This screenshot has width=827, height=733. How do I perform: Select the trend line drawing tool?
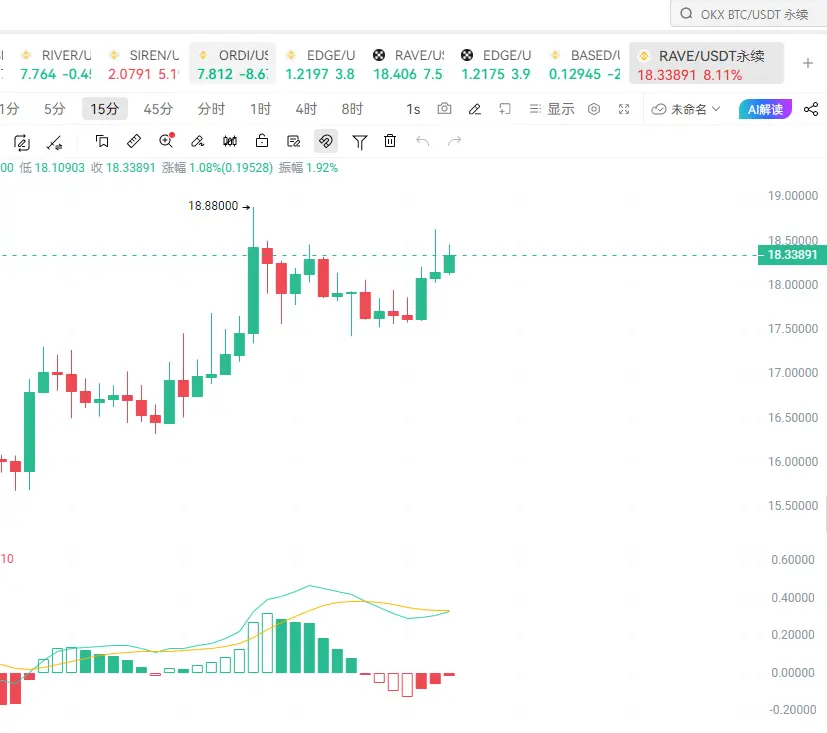coord(54,142)
